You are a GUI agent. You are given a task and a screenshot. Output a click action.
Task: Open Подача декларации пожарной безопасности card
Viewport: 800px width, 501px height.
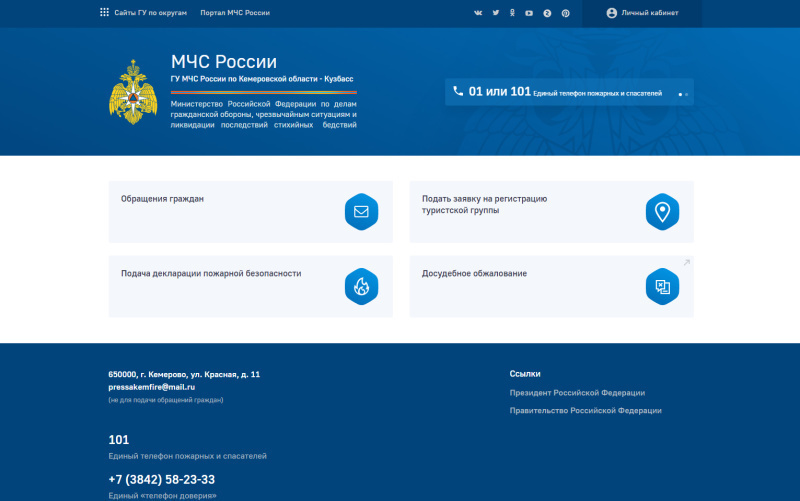click(x=251, y=286)
